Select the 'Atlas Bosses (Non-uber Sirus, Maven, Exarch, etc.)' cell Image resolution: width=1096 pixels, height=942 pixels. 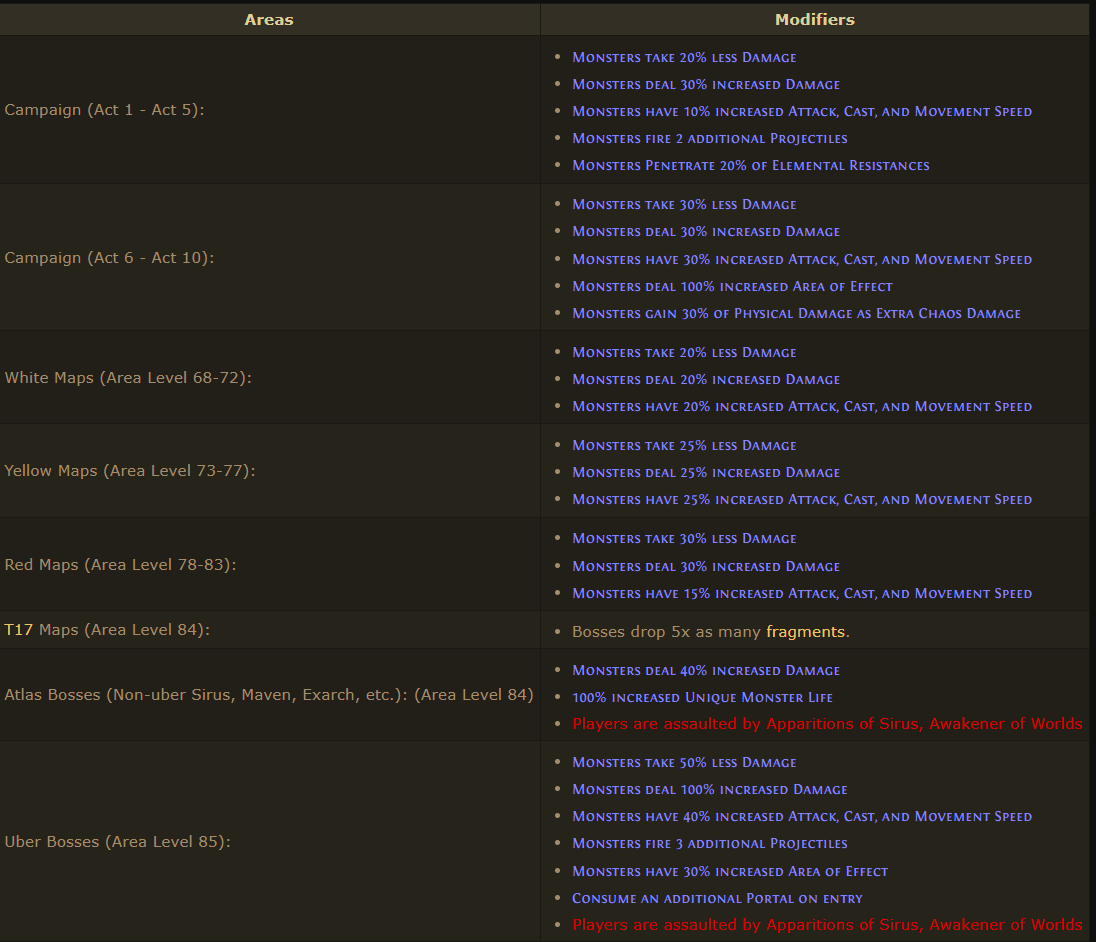coord(268,695)
